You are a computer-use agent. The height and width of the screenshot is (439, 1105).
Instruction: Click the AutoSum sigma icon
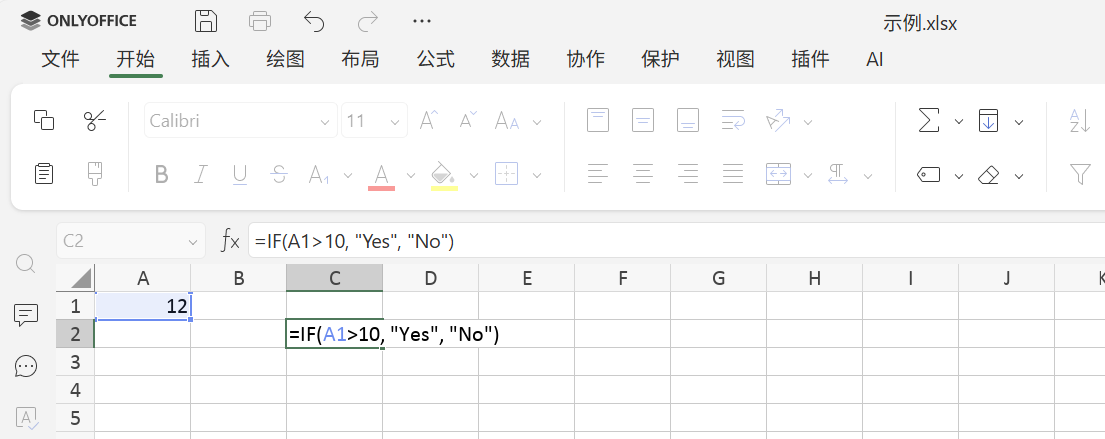929,121
